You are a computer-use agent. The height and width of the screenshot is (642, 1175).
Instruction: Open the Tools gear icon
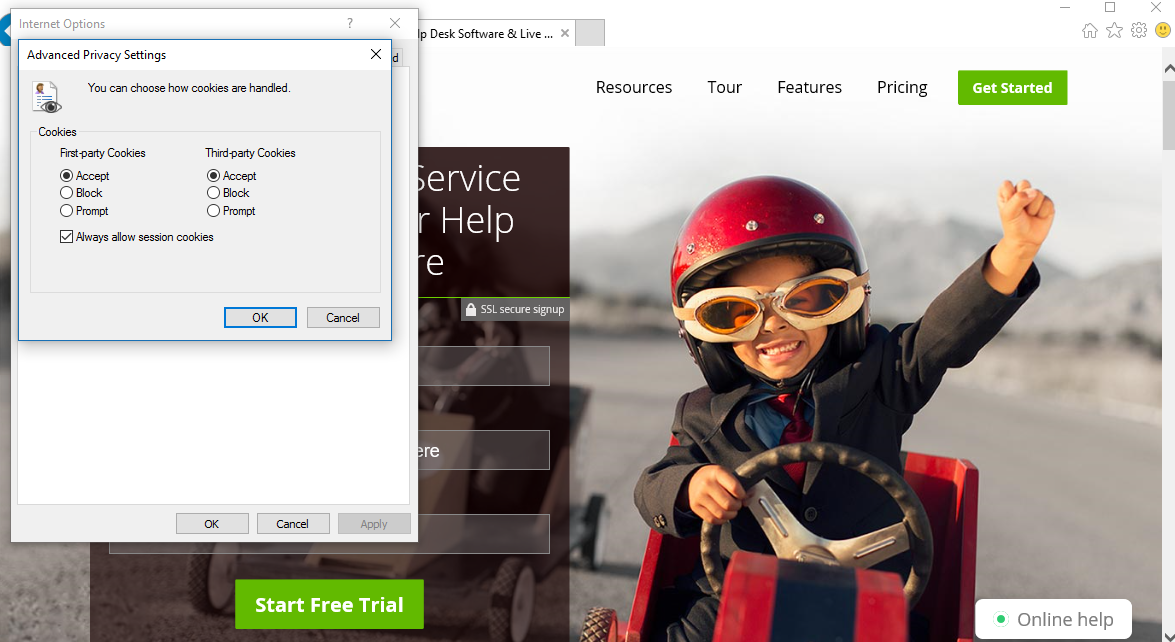(x=1138, y=31)
